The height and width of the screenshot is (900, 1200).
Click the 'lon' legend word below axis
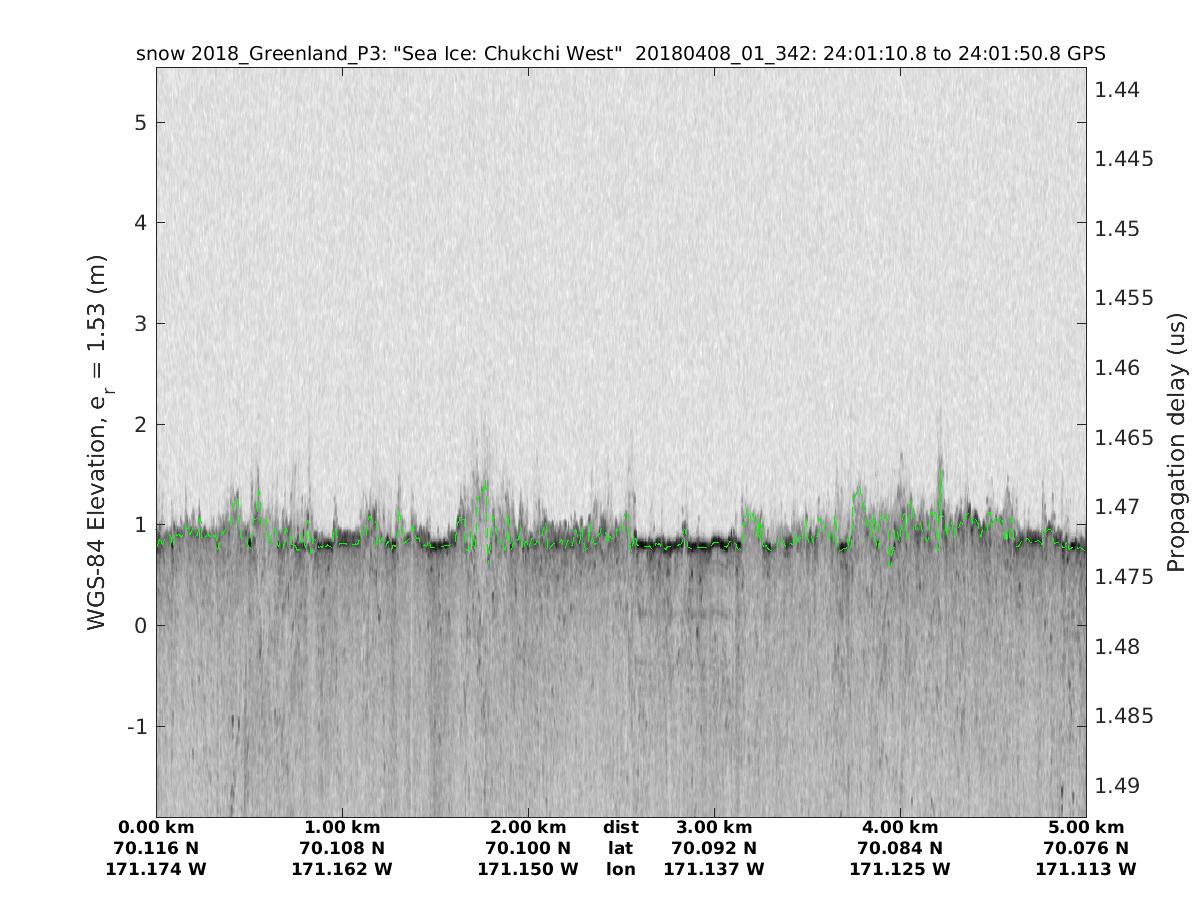(x=621, y=870)
